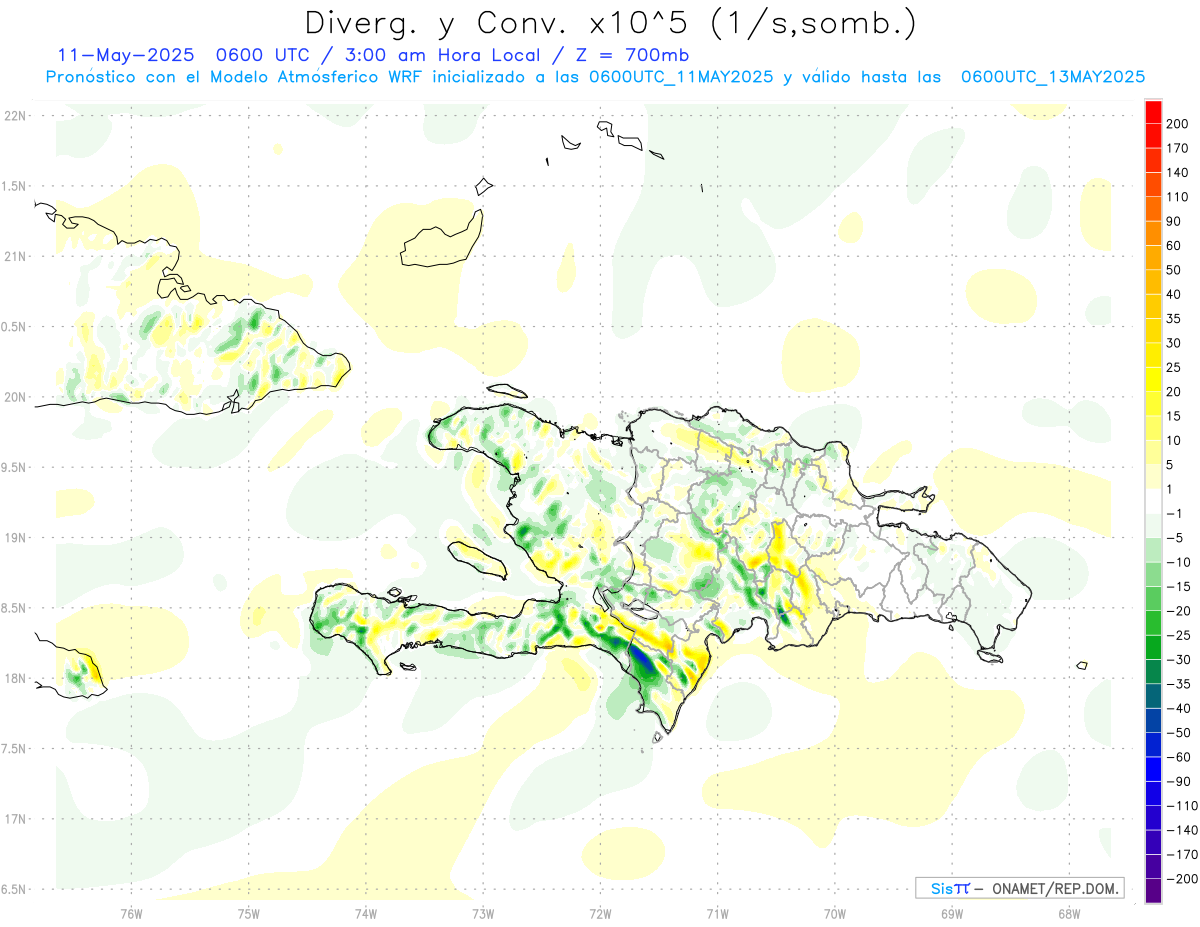Click the positive colorbar value 15
The image size is (1200, 927).
coord(1175,416)
